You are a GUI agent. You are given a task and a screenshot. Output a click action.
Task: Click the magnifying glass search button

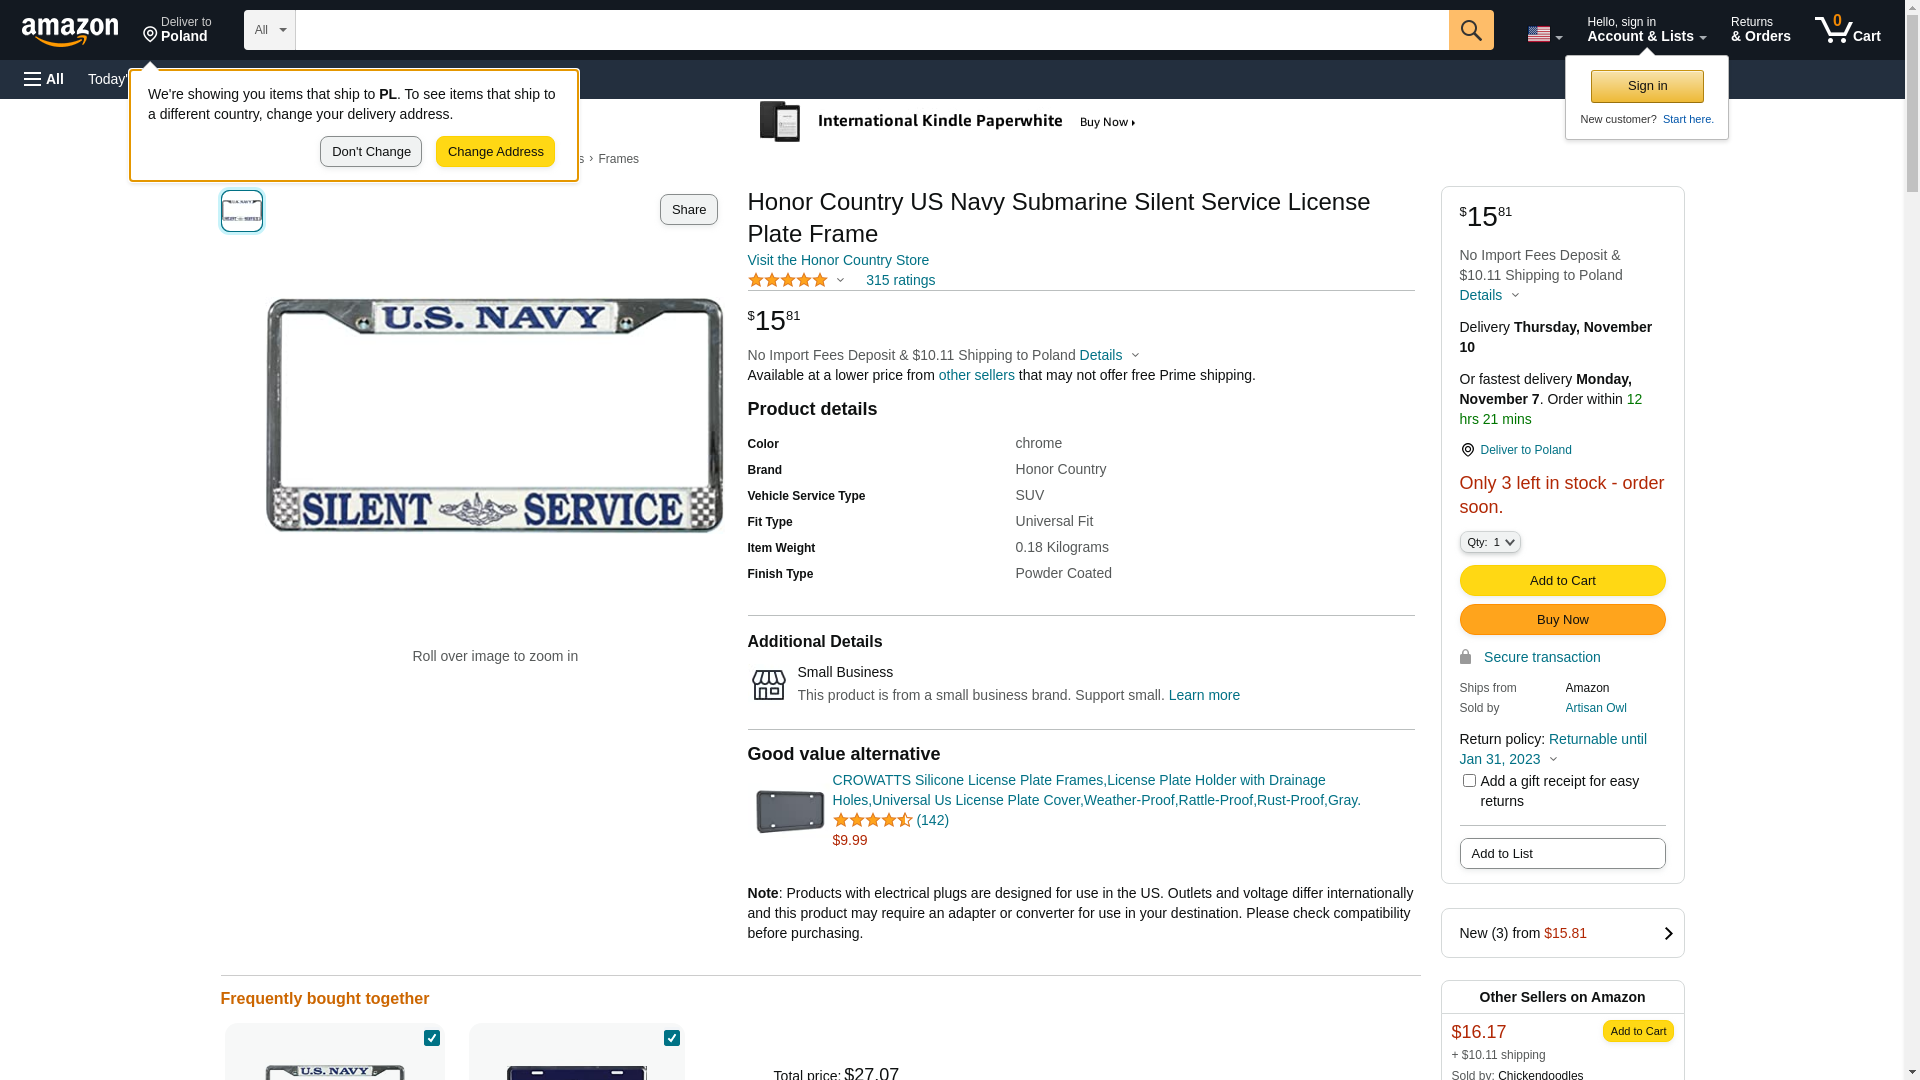pos(1470,30)
